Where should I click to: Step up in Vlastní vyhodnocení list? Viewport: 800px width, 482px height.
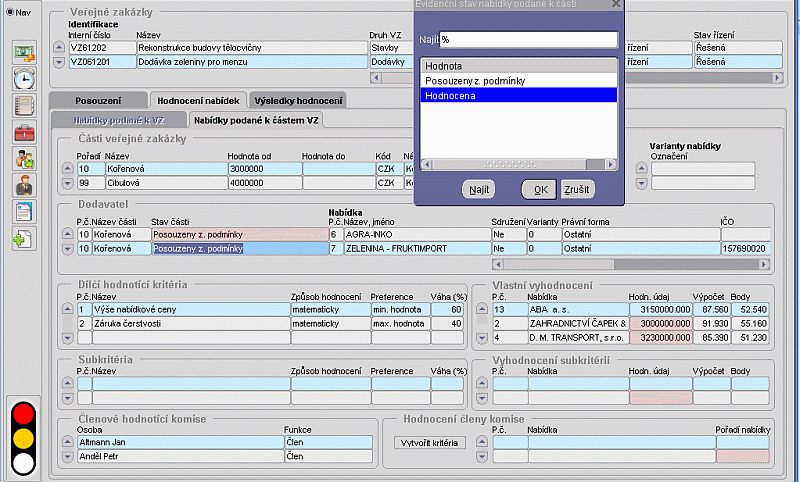pyautogui.click(x=482, y=309)
